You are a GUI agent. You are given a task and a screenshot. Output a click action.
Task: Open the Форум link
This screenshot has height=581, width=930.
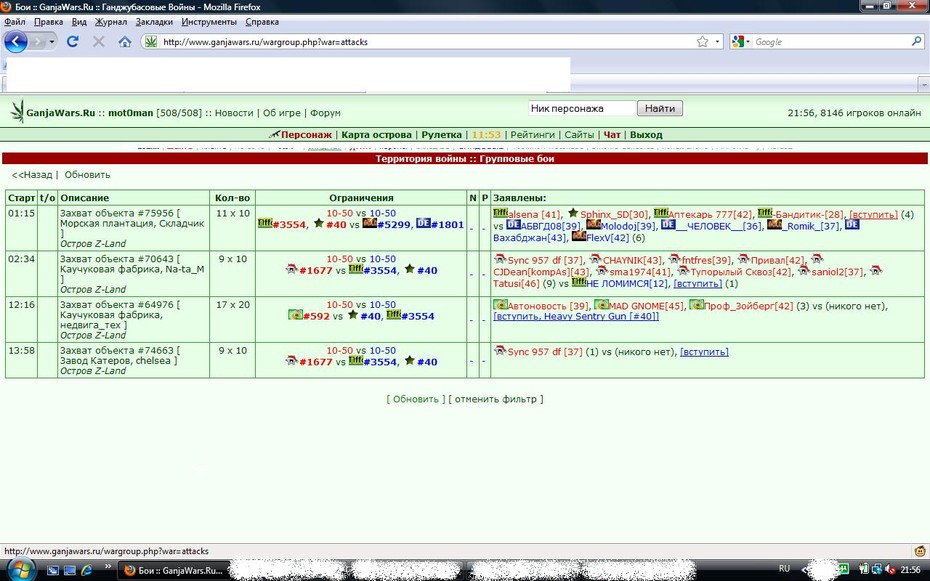(325, 113)
